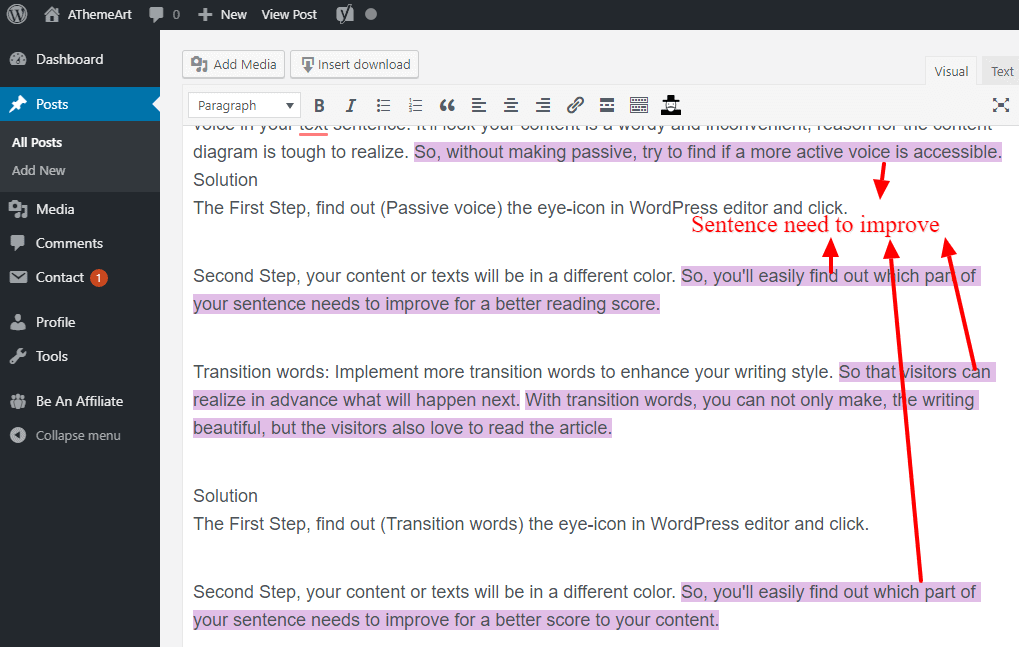Image resolution: width=1019 pixels, height=647 pixels.
Task: Select Add New post submenu
Action: click(x=38, y=170)
